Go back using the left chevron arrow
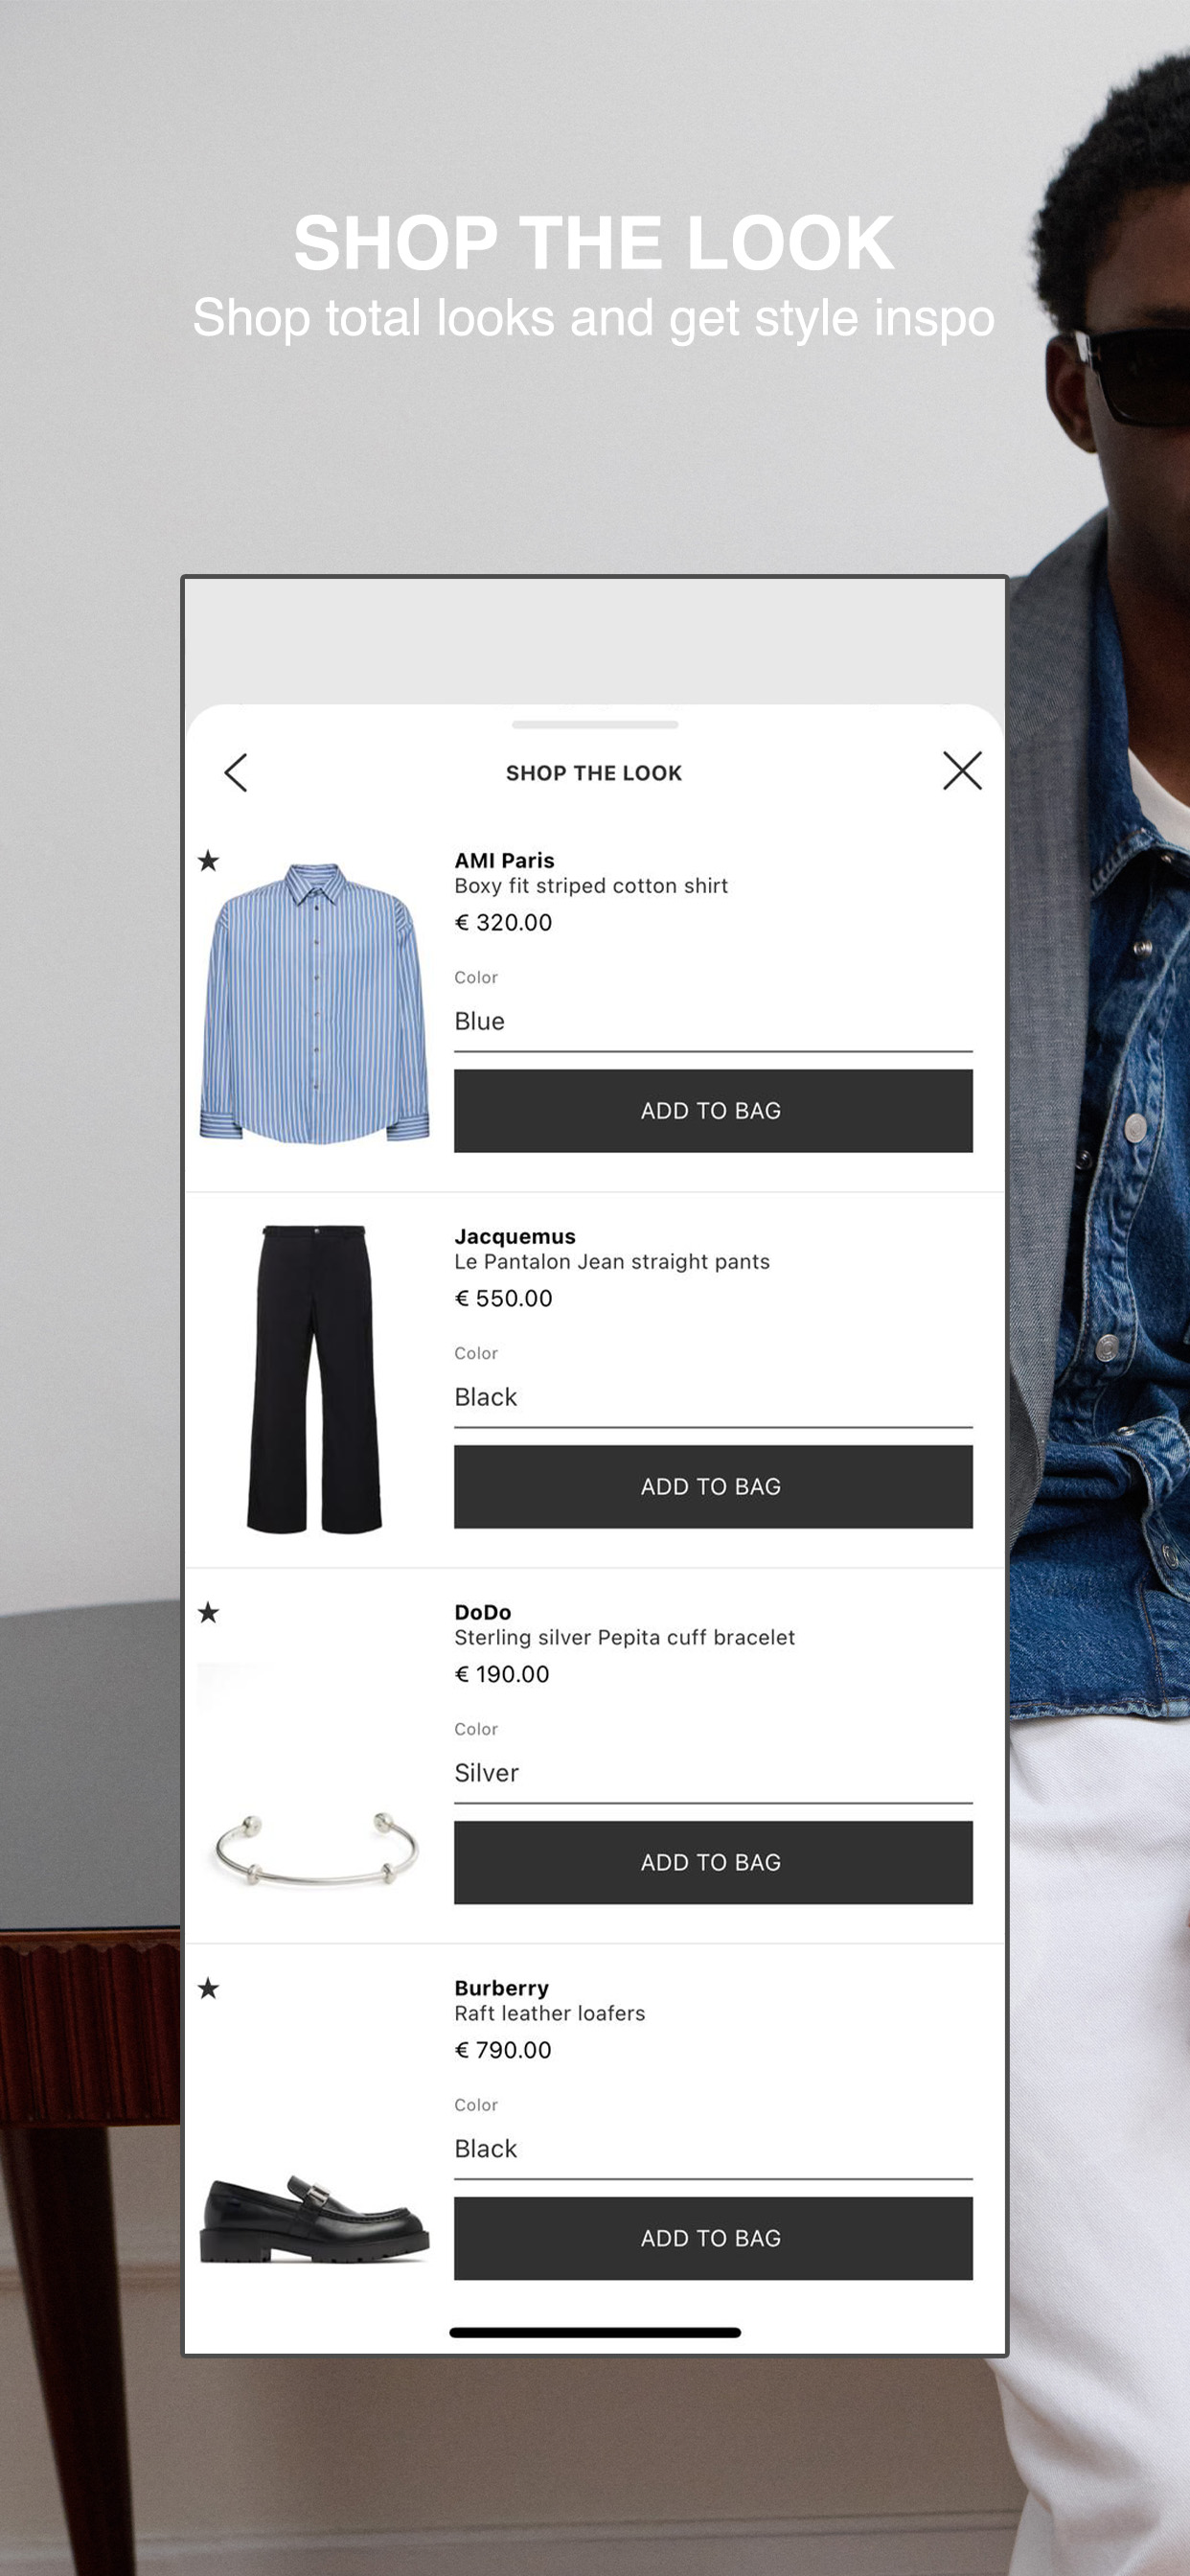Viewport: 1190px width, 2576px height. (236, 772)
